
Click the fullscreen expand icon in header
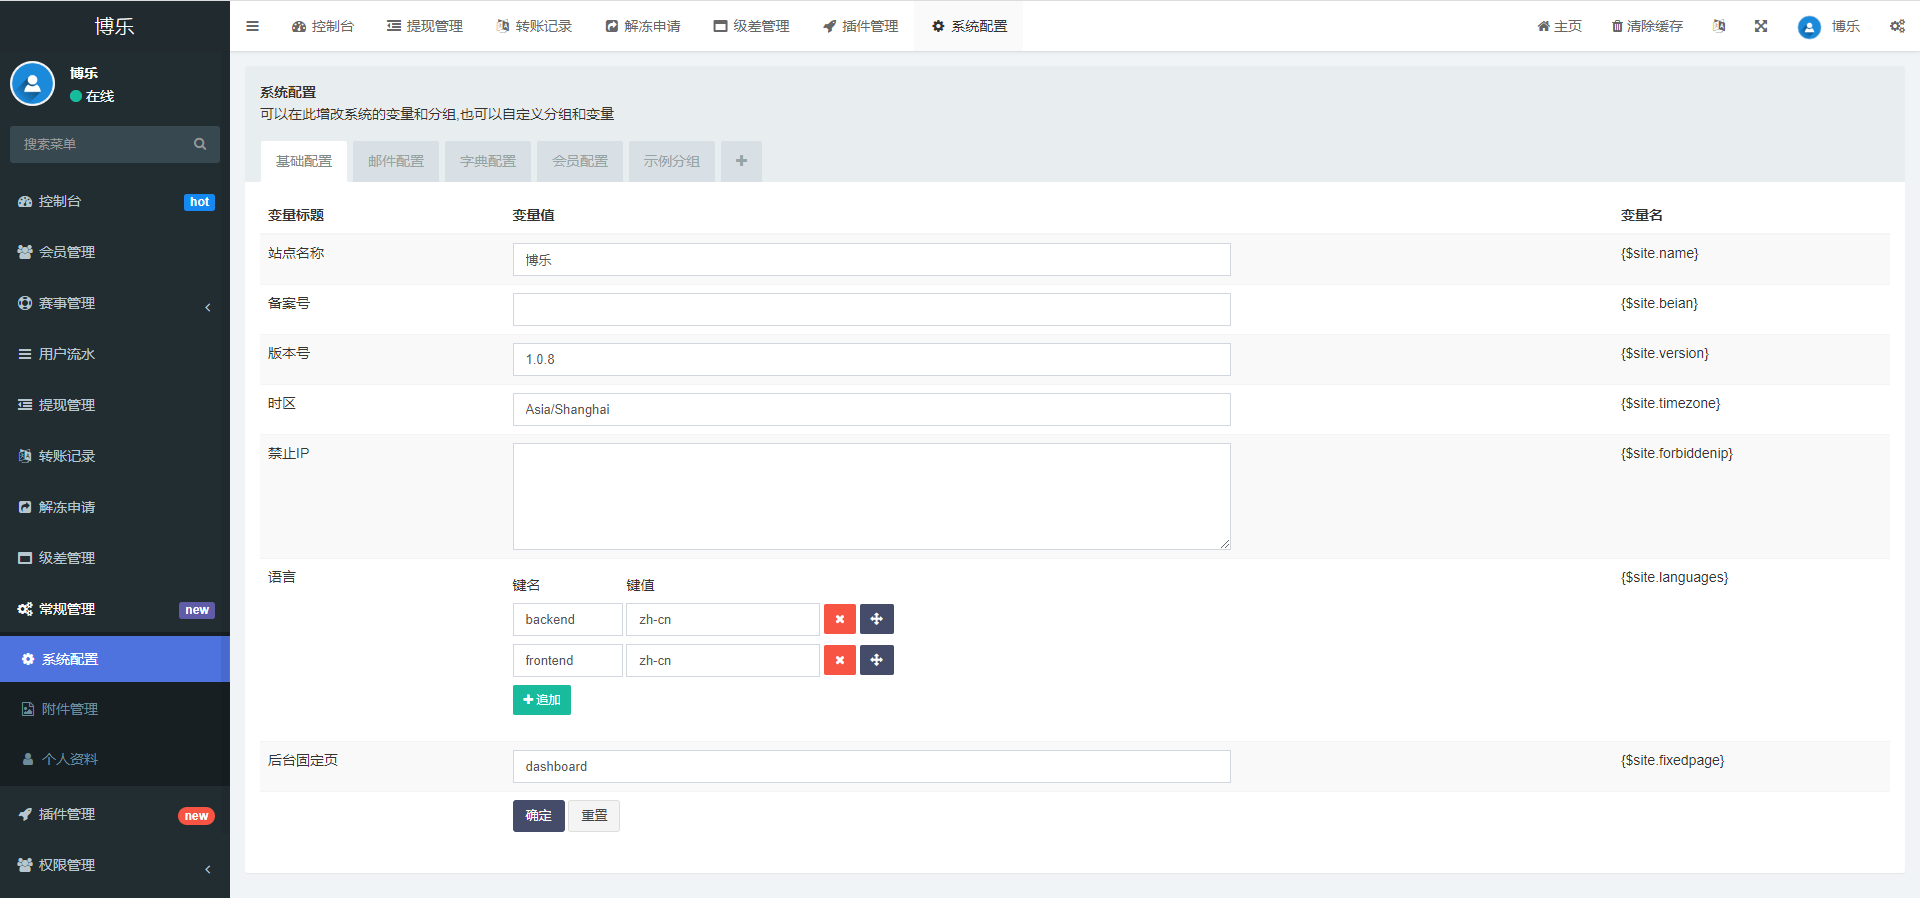(x=1761, y=26)
